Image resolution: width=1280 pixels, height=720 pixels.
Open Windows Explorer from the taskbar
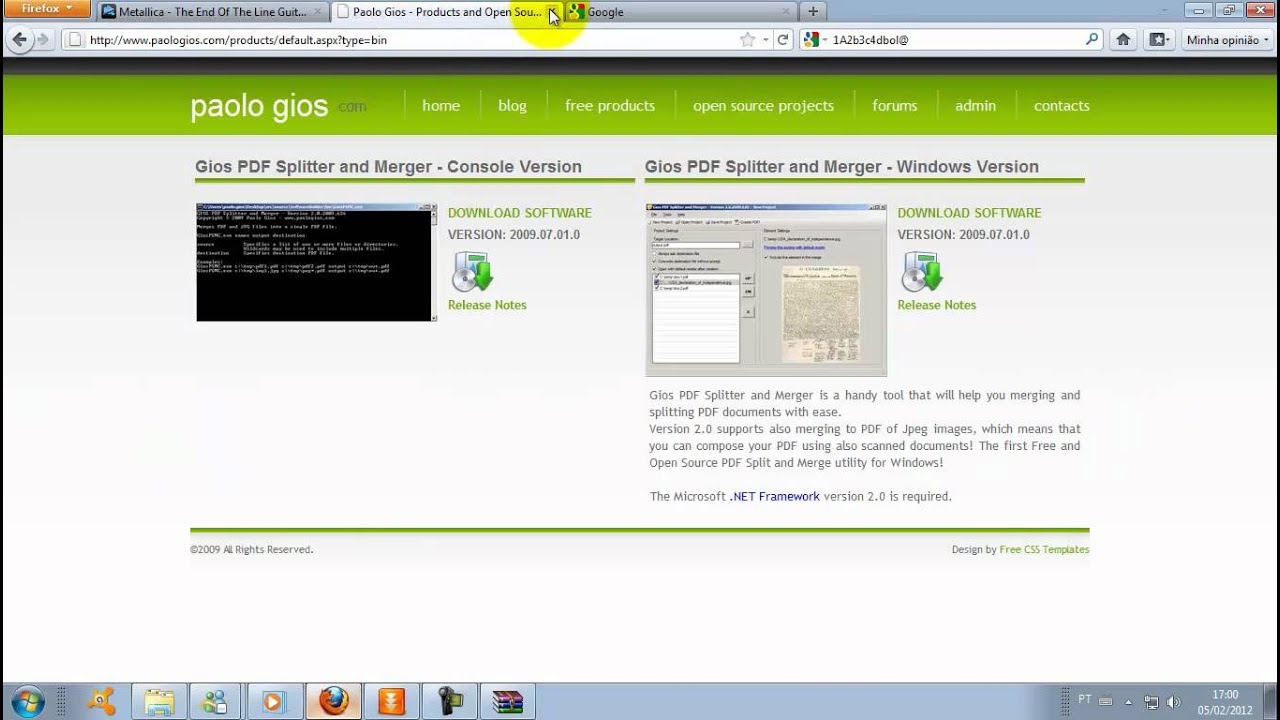pyautogui.click(x=158, y=701)
